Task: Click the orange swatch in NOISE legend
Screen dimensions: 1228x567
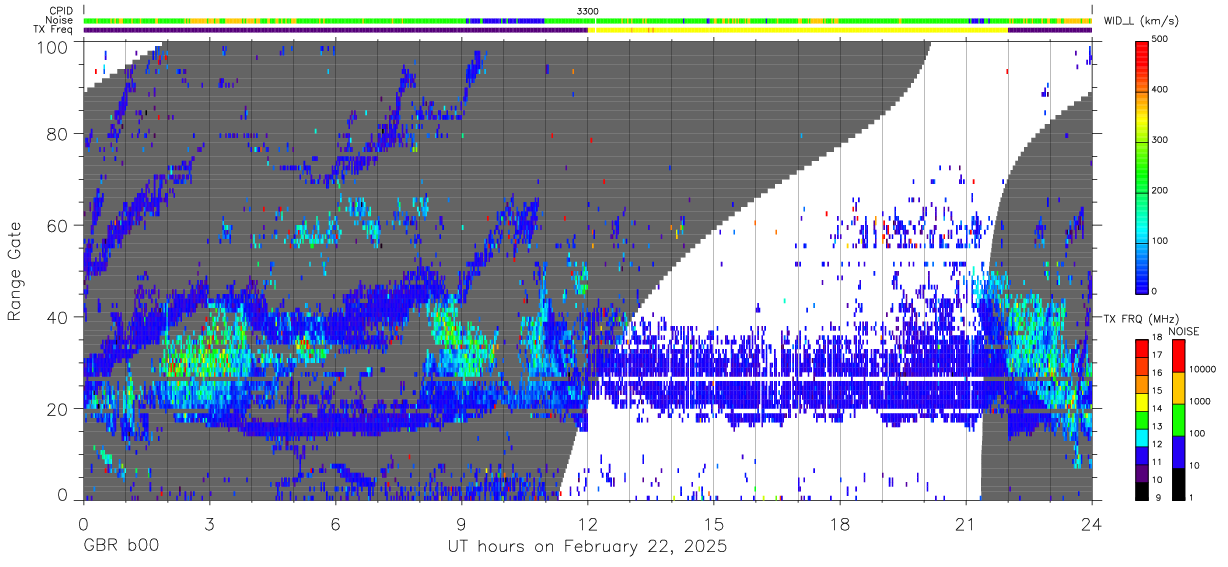Action: (x=1178, y=387)
